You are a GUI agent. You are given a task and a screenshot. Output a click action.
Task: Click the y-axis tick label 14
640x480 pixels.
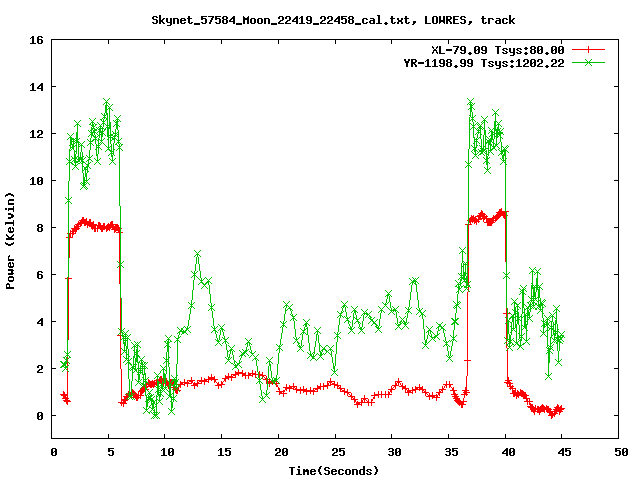tap(36, 87)
